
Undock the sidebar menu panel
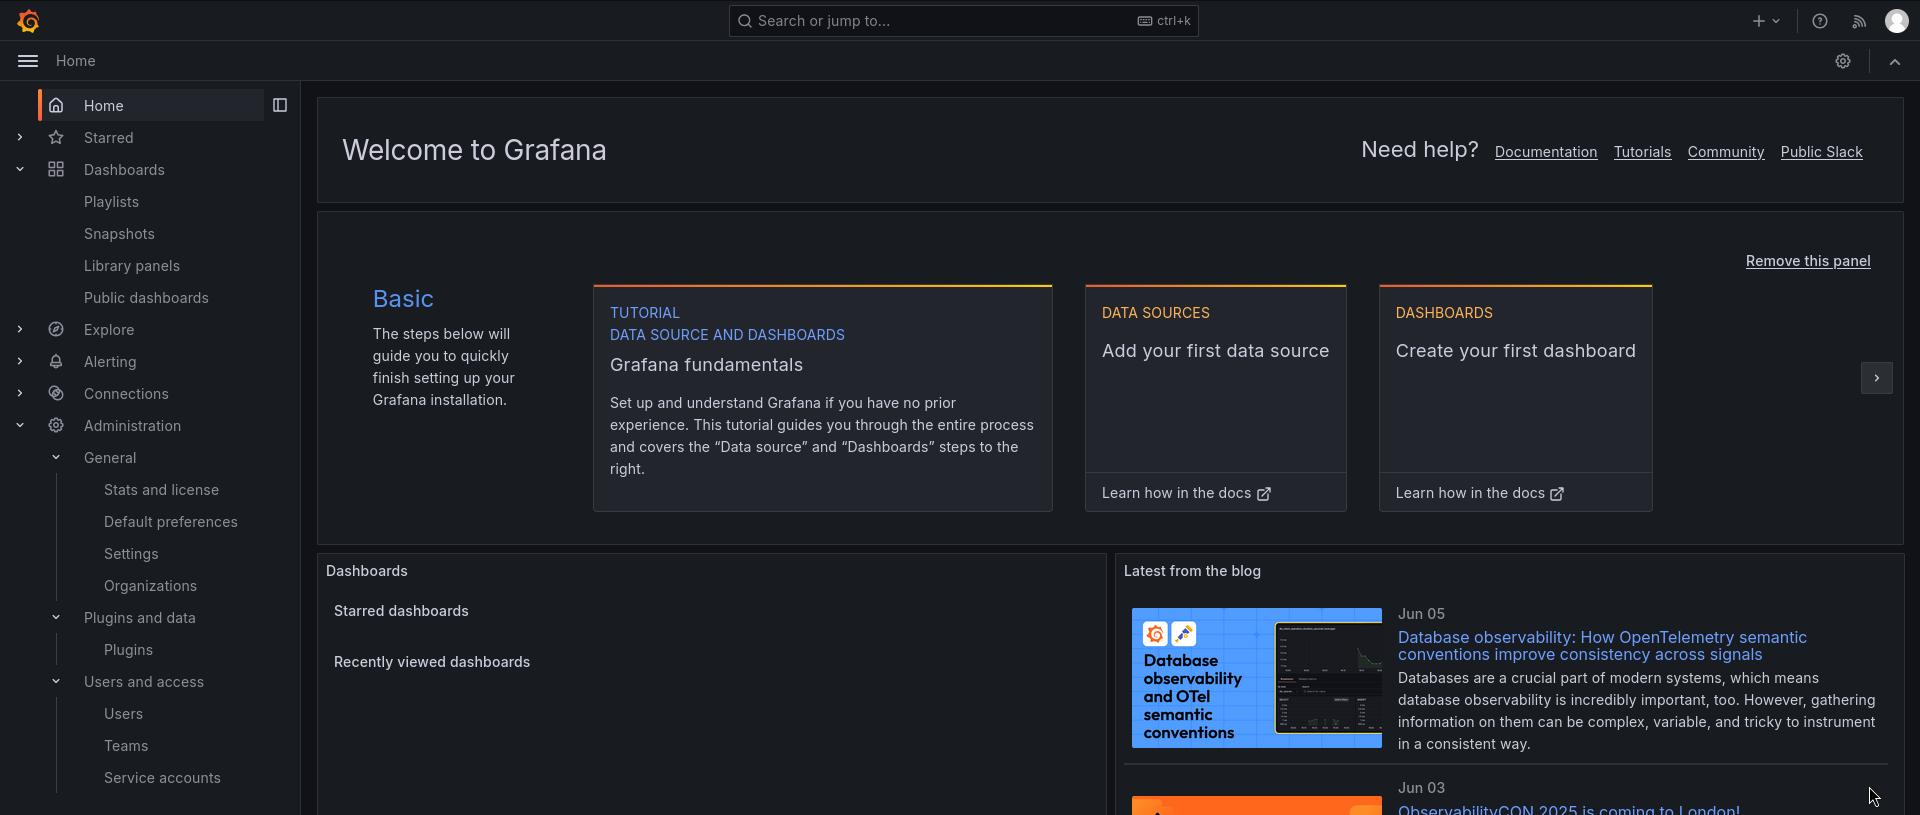(x=280, y=105)
